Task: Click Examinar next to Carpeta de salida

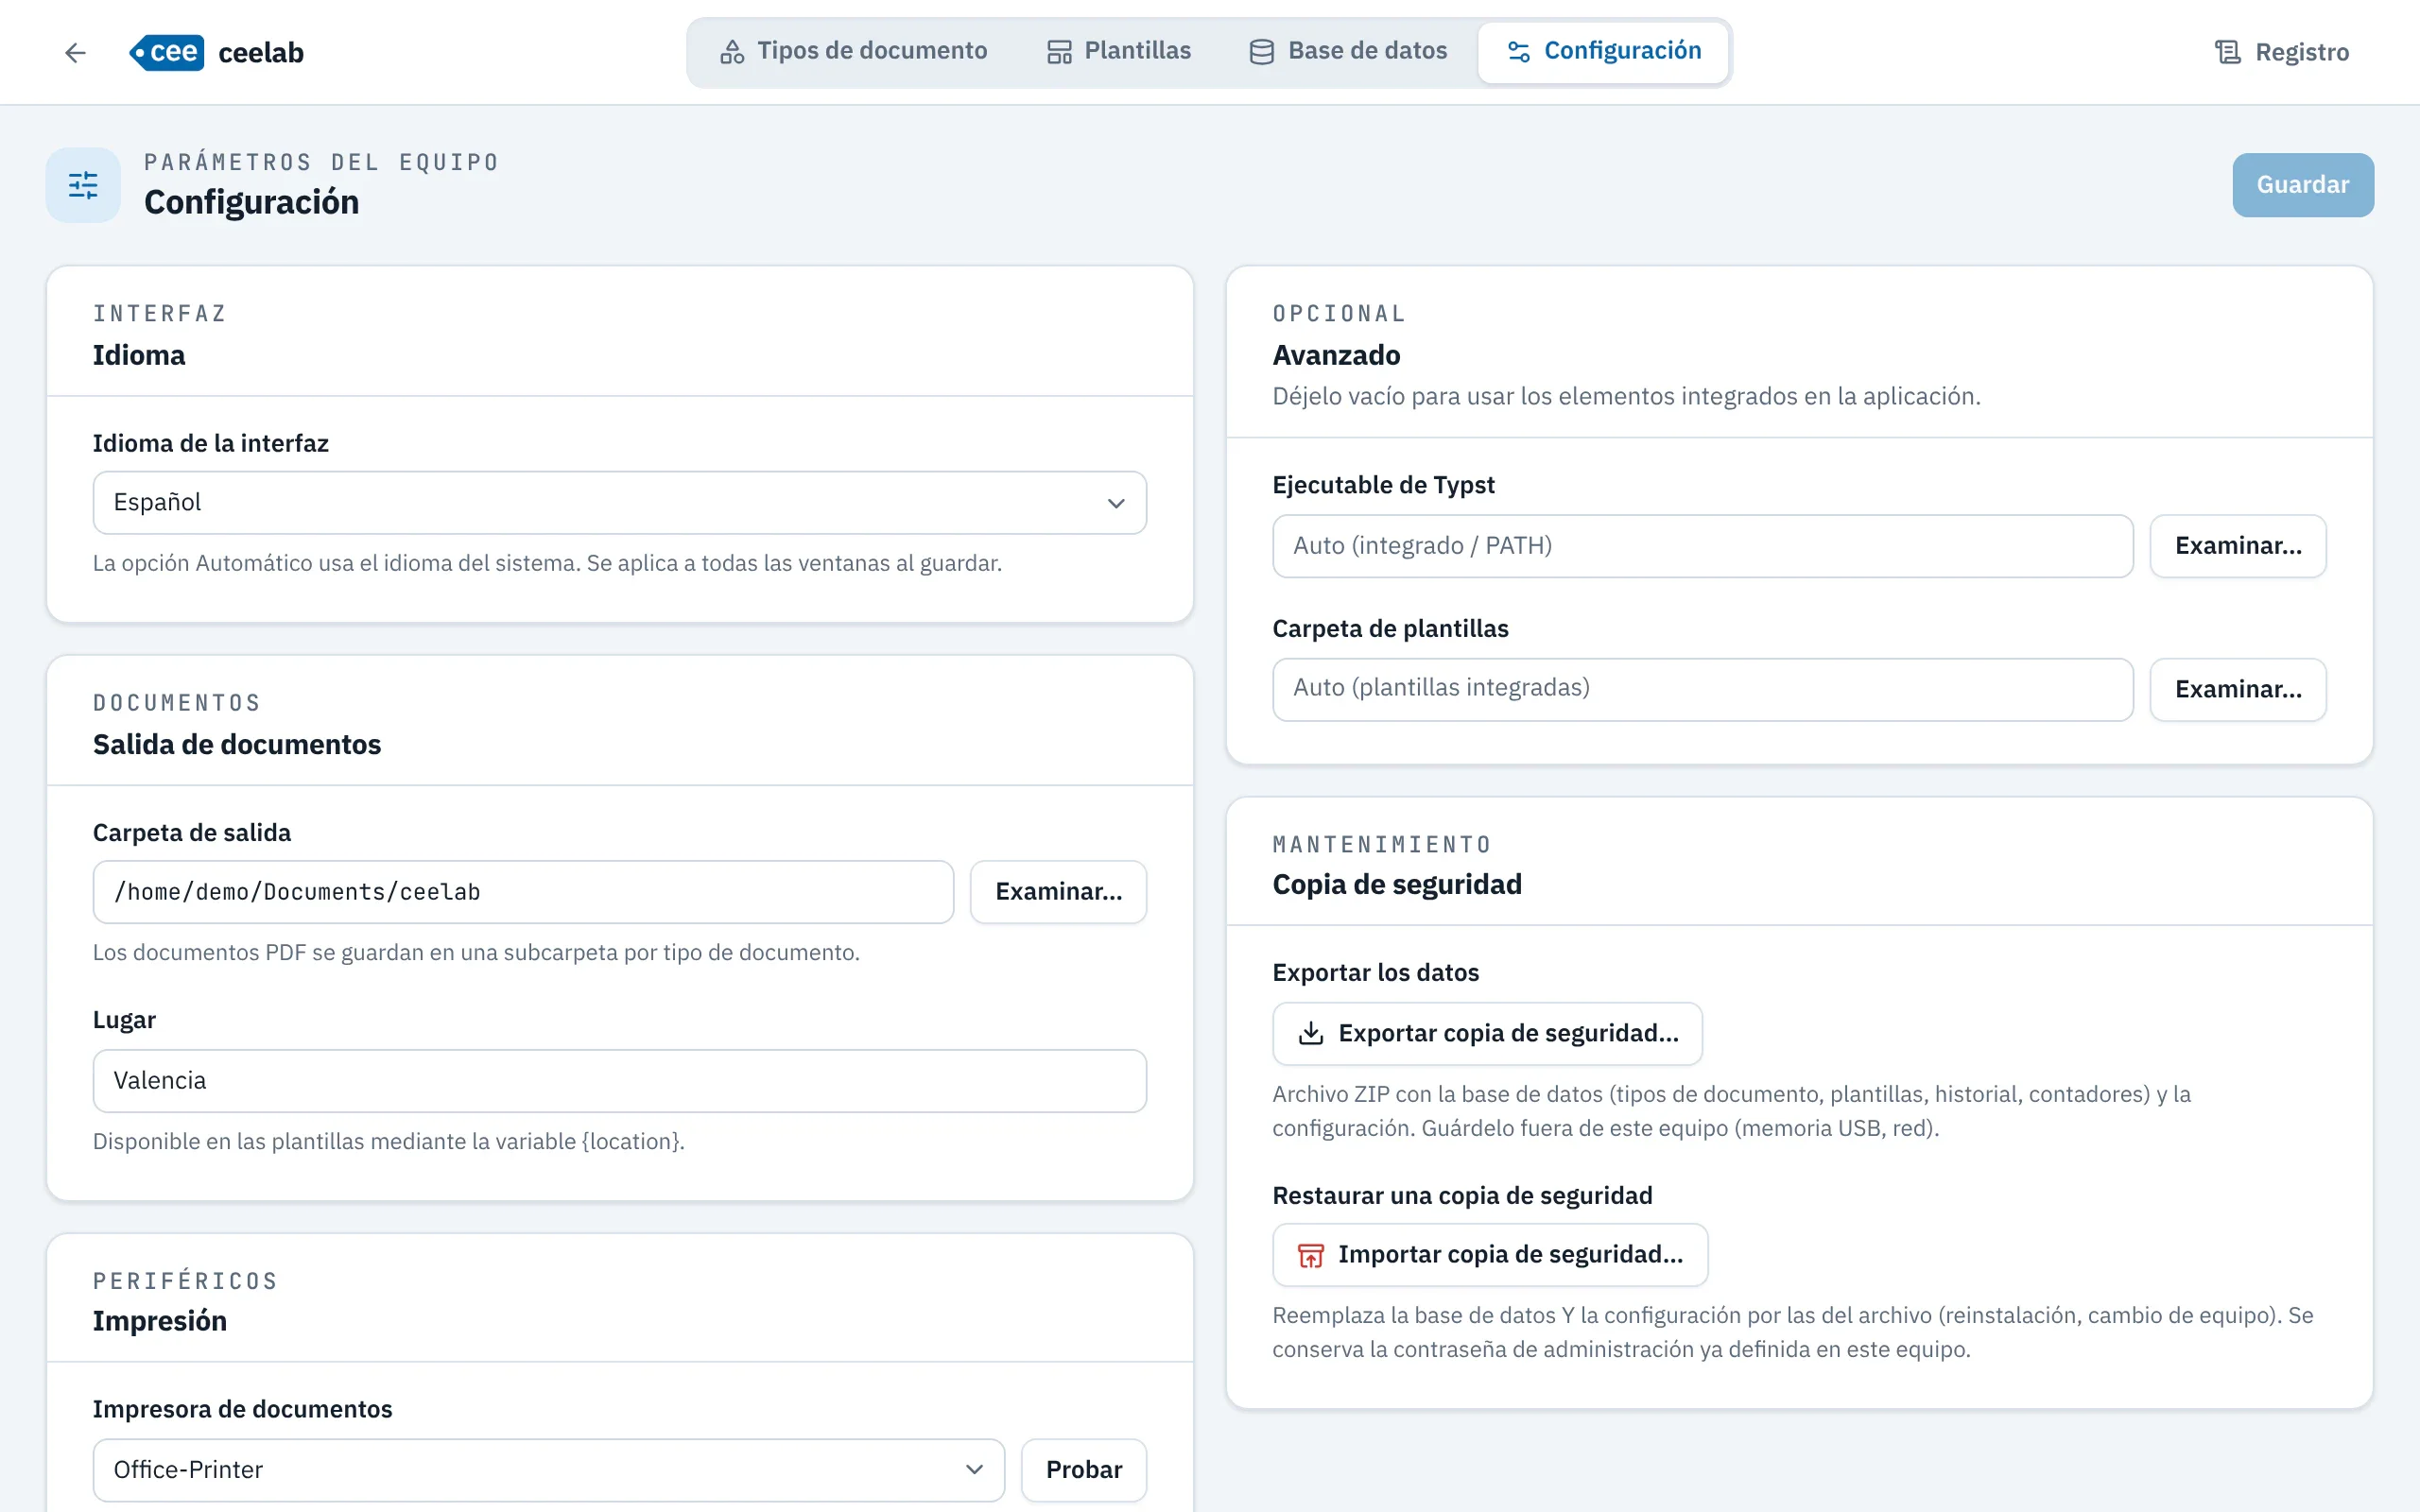Action: pos(1058,891)
